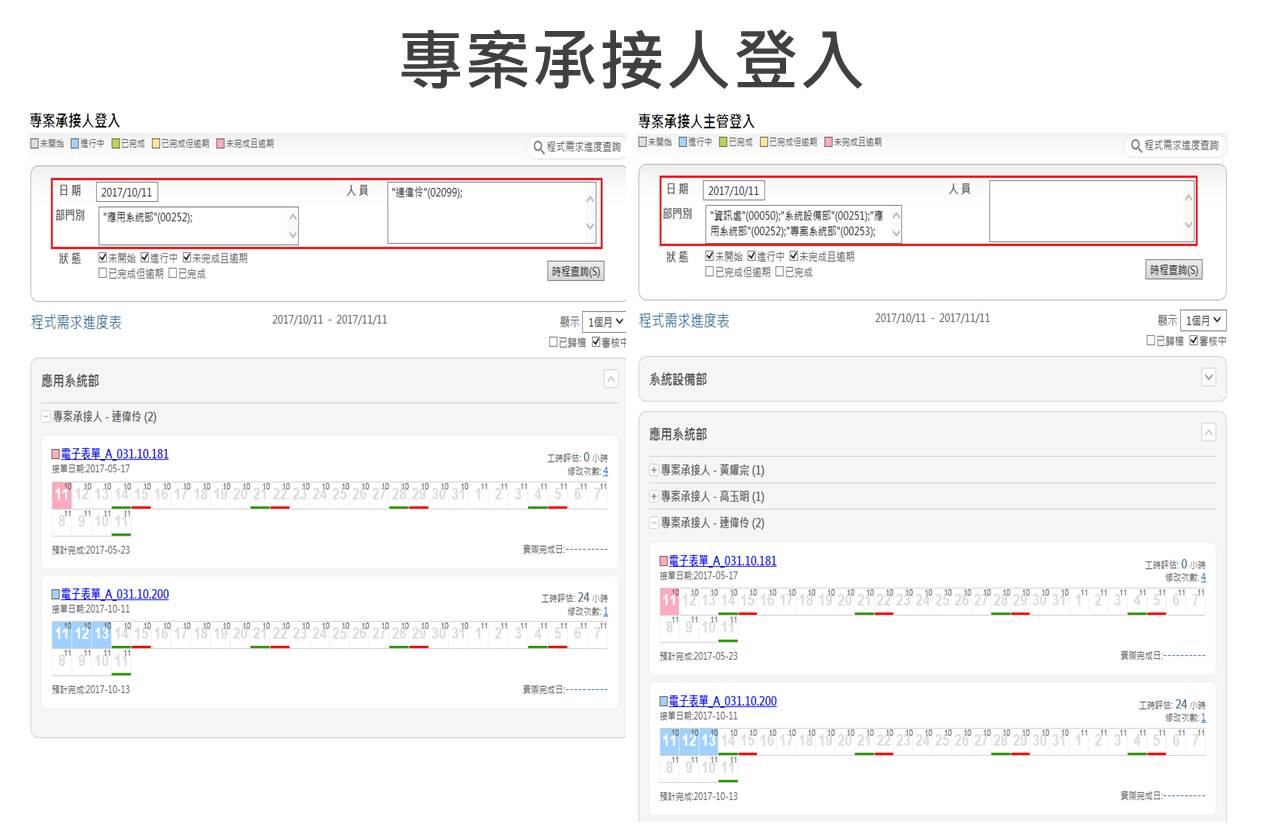This screenshot has width=1264, height=824.
Task: Click the 日期 date field in left panel
Action: (x=127, y=192)
